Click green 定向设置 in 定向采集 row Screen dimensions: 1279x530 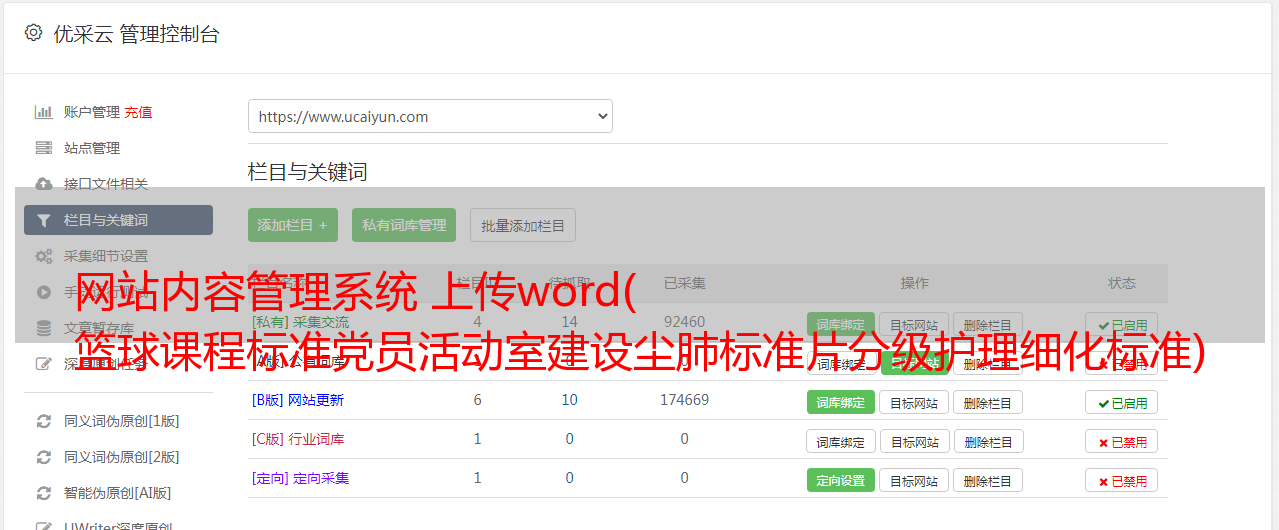pyautogui.click(x=841, y=480)
